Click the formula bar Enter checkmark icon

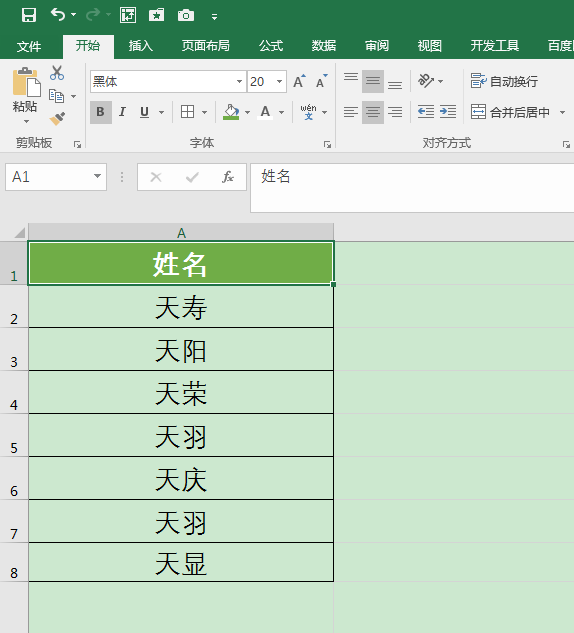point(192,177)
